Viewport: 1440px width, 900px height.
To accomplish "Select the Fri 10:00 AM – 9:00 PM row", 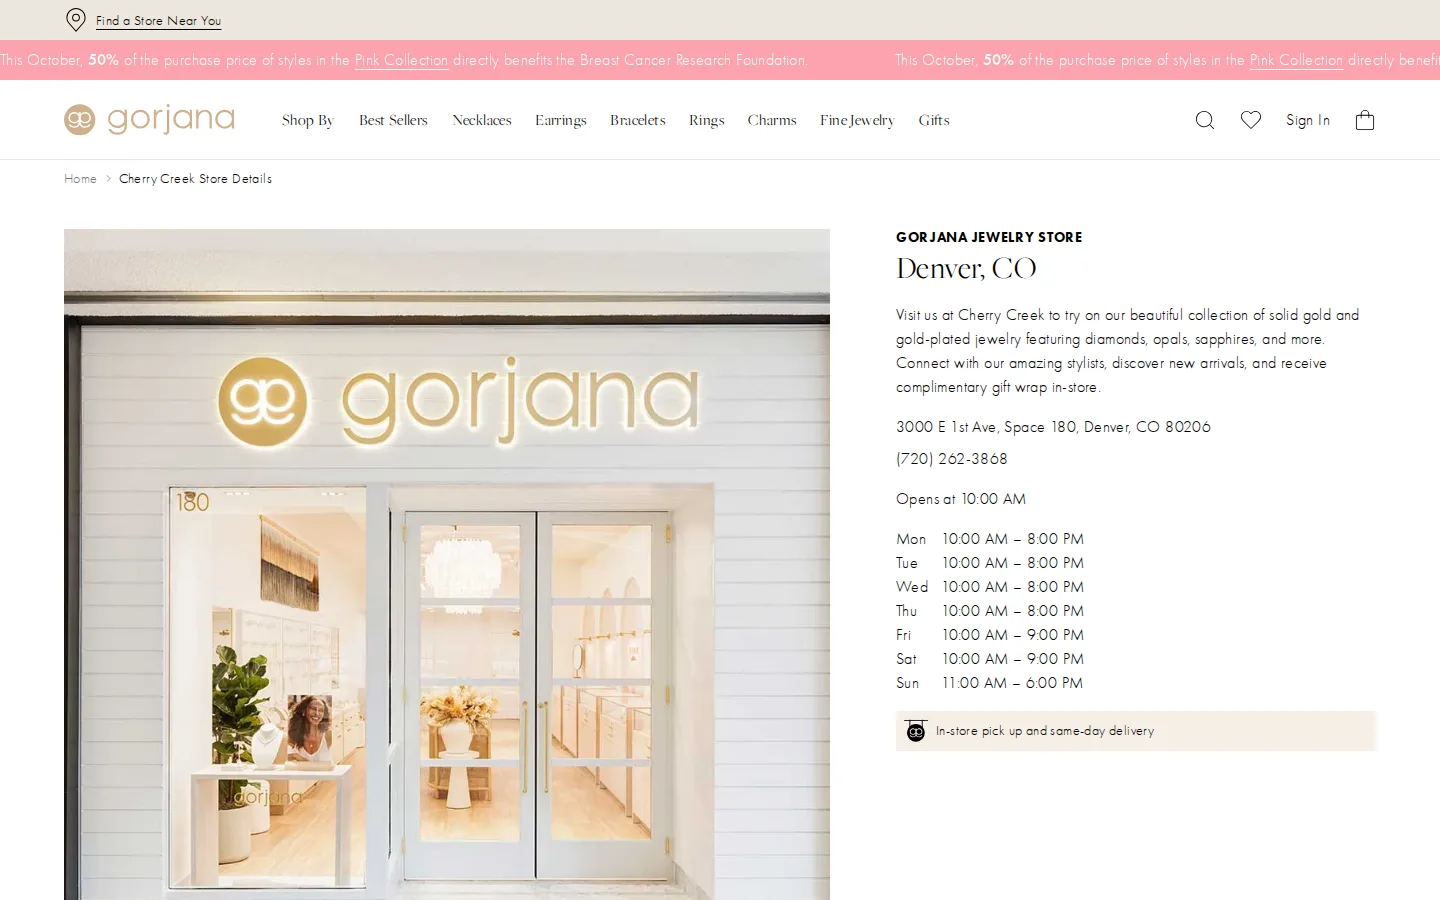I will point(990,635).
